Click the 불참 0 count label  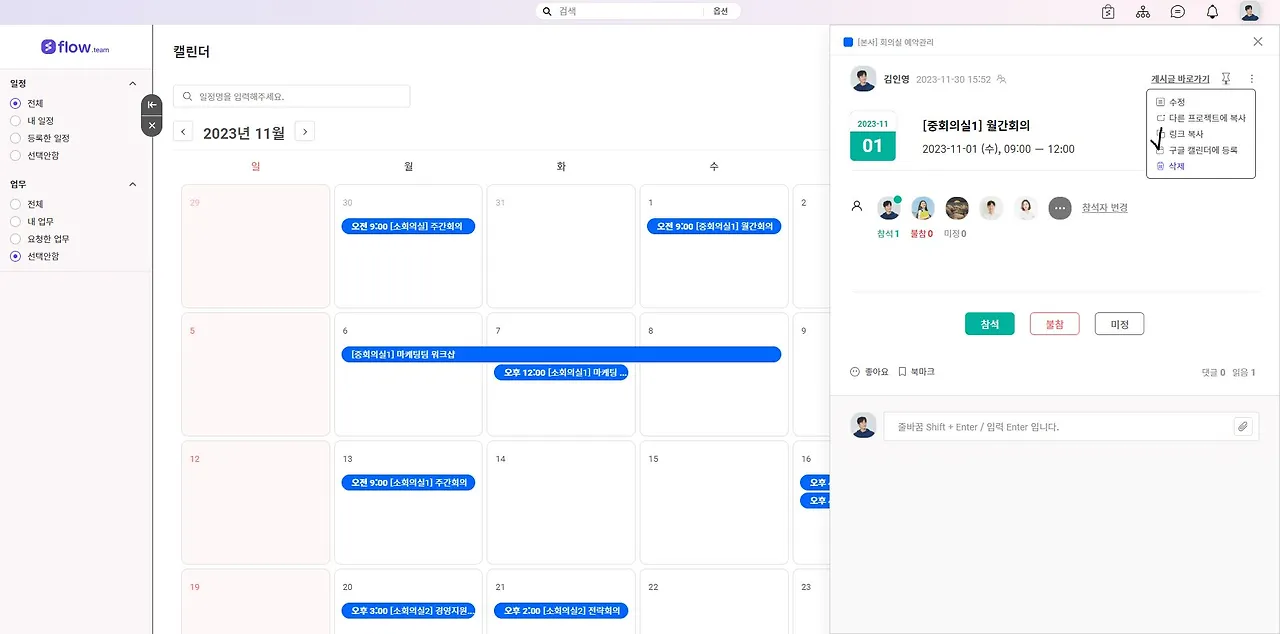(921, 234)
